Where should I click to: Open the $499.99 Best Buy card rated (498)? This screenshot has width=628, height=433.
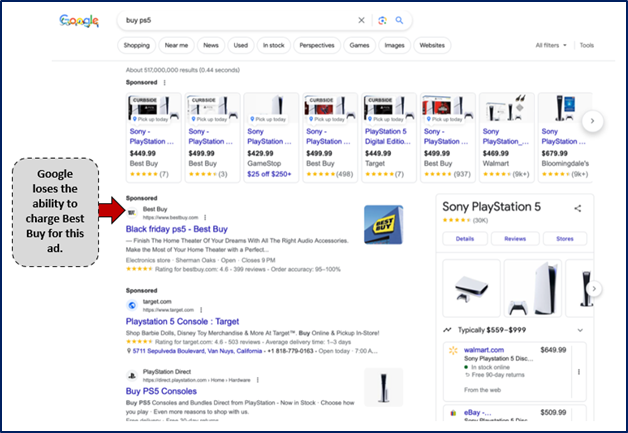pos(330,137)
